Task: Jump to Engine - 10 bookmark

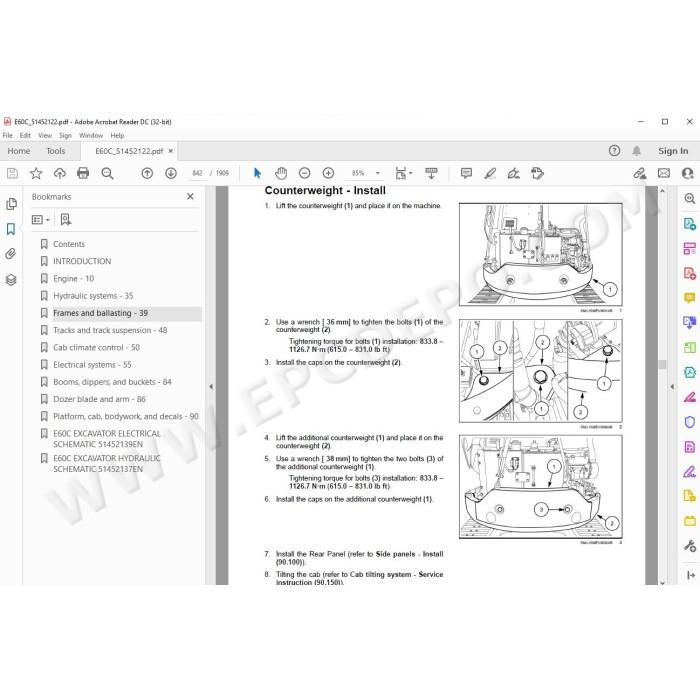Action: coord(74,279)
